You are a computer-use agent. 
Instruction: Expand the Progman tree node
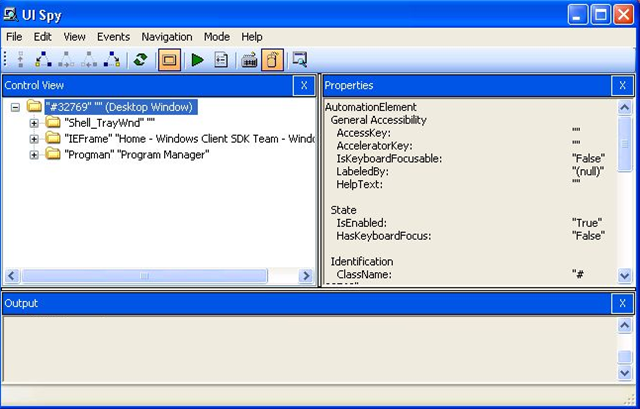(x=34, y=155)
